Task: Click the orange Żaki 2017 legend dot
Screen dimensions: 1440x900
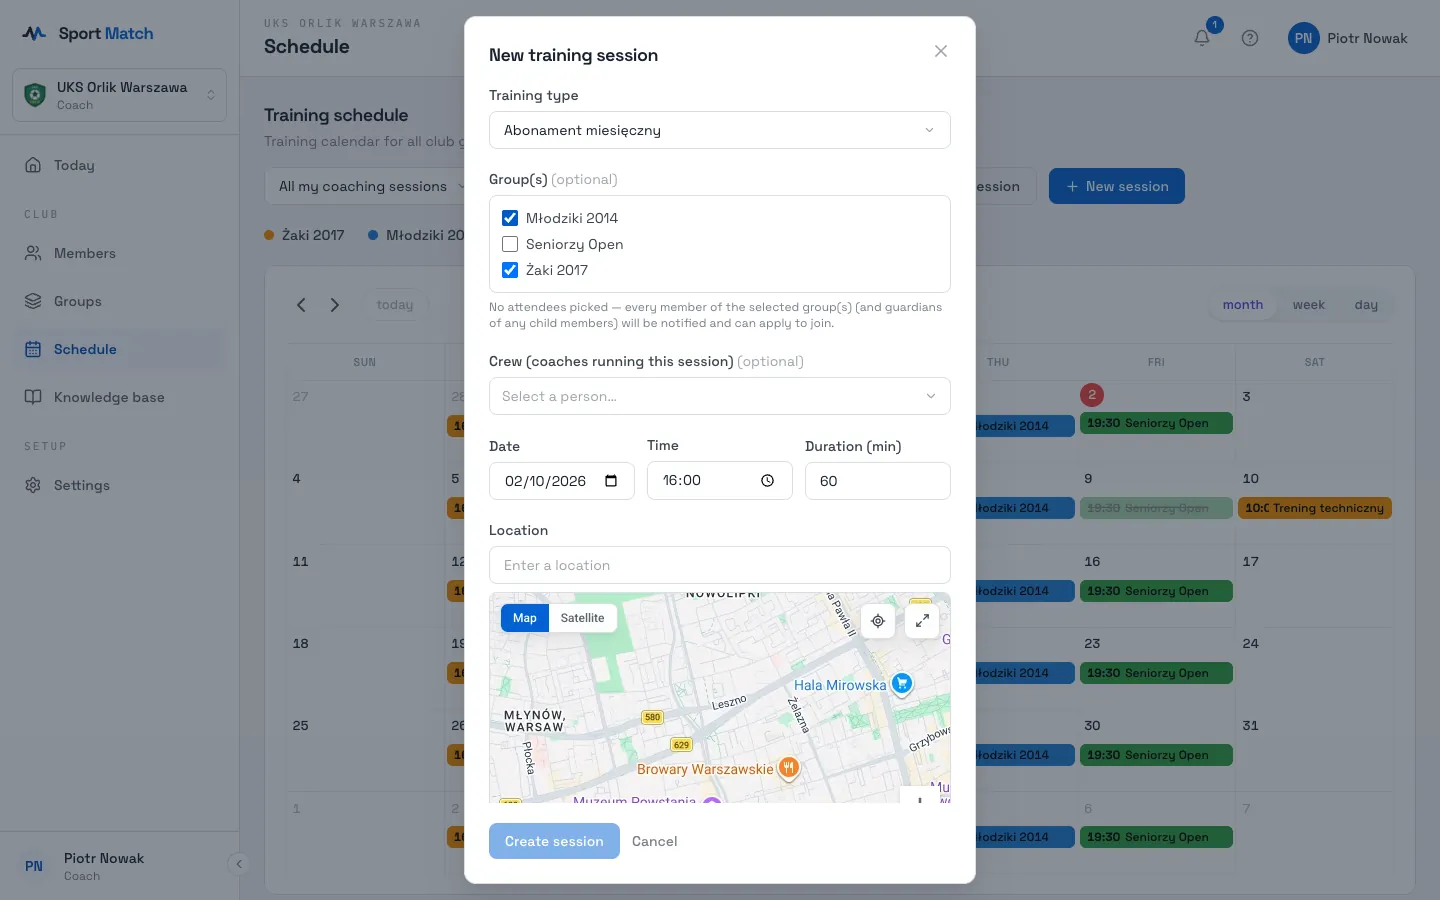Action: point(269,235)
